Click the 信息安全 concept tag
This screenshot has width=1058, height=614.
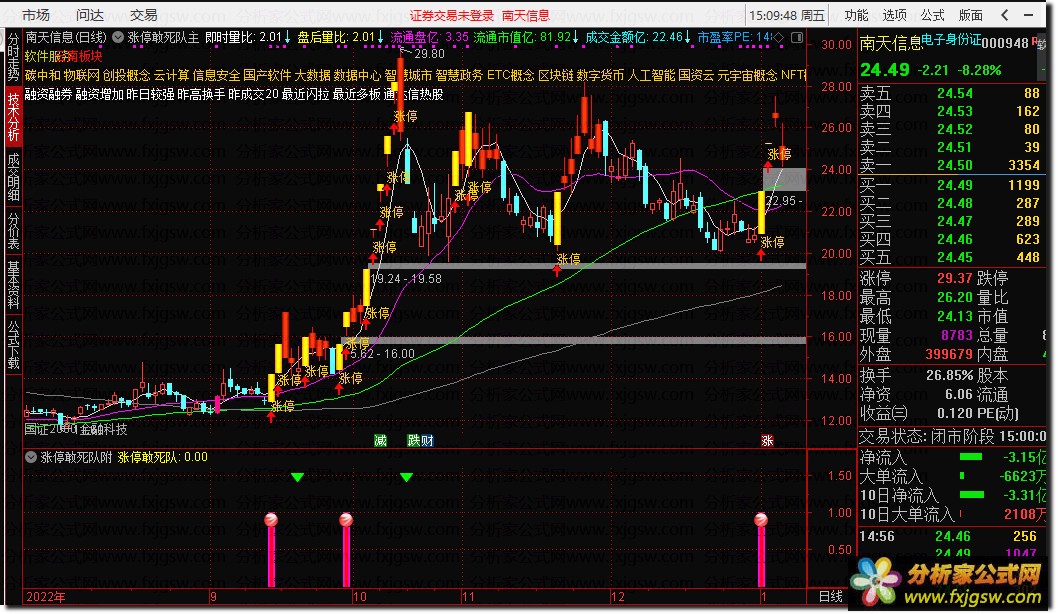coord(217,76)
